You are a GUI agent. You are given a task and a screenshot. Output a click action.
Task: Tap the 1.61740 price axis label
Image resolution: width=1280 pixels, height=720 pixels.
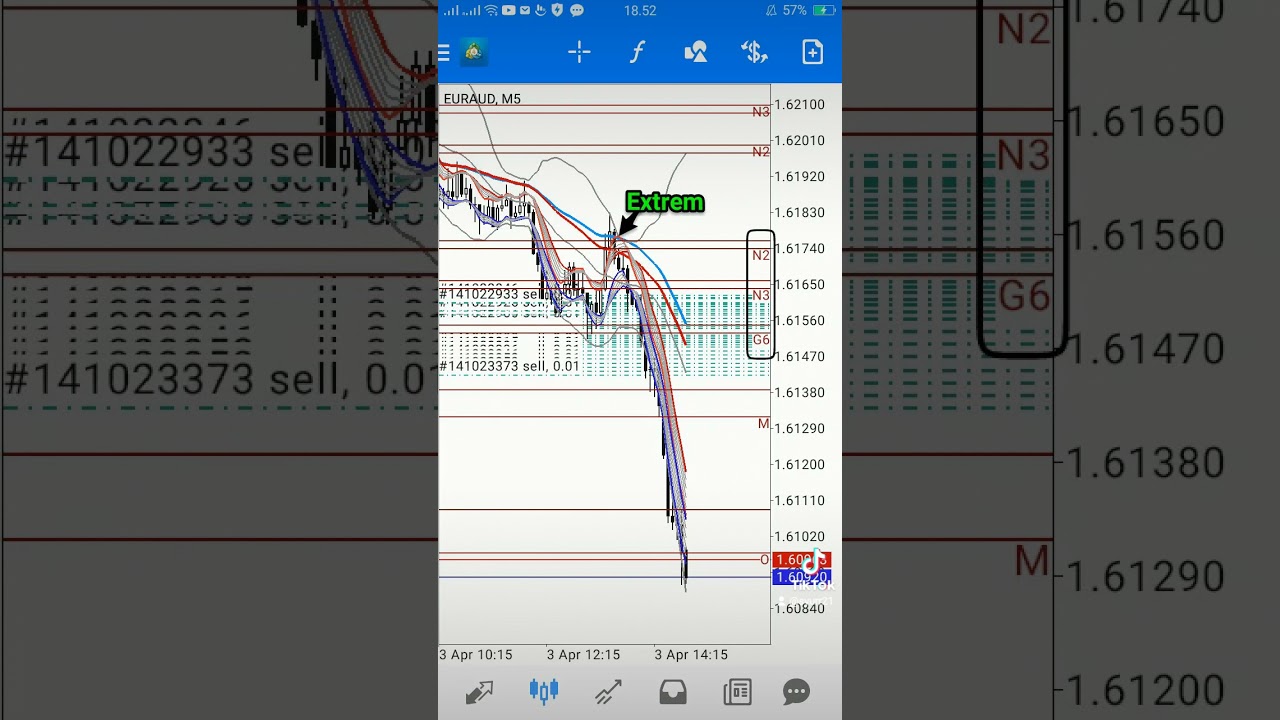tap(800, 248)
